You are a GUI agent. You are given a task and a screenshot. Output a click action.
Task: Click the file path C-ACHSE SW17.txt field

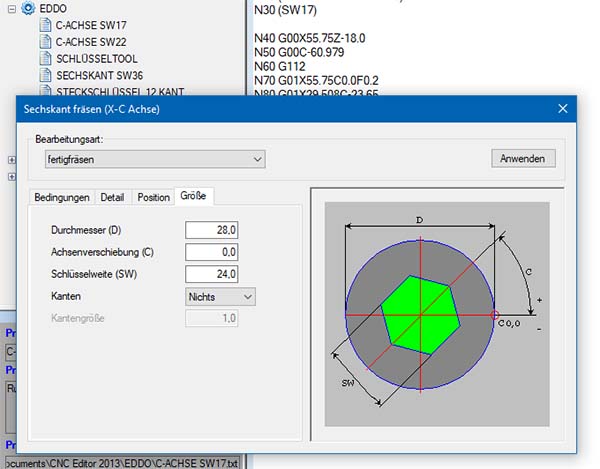coord(122,463)
